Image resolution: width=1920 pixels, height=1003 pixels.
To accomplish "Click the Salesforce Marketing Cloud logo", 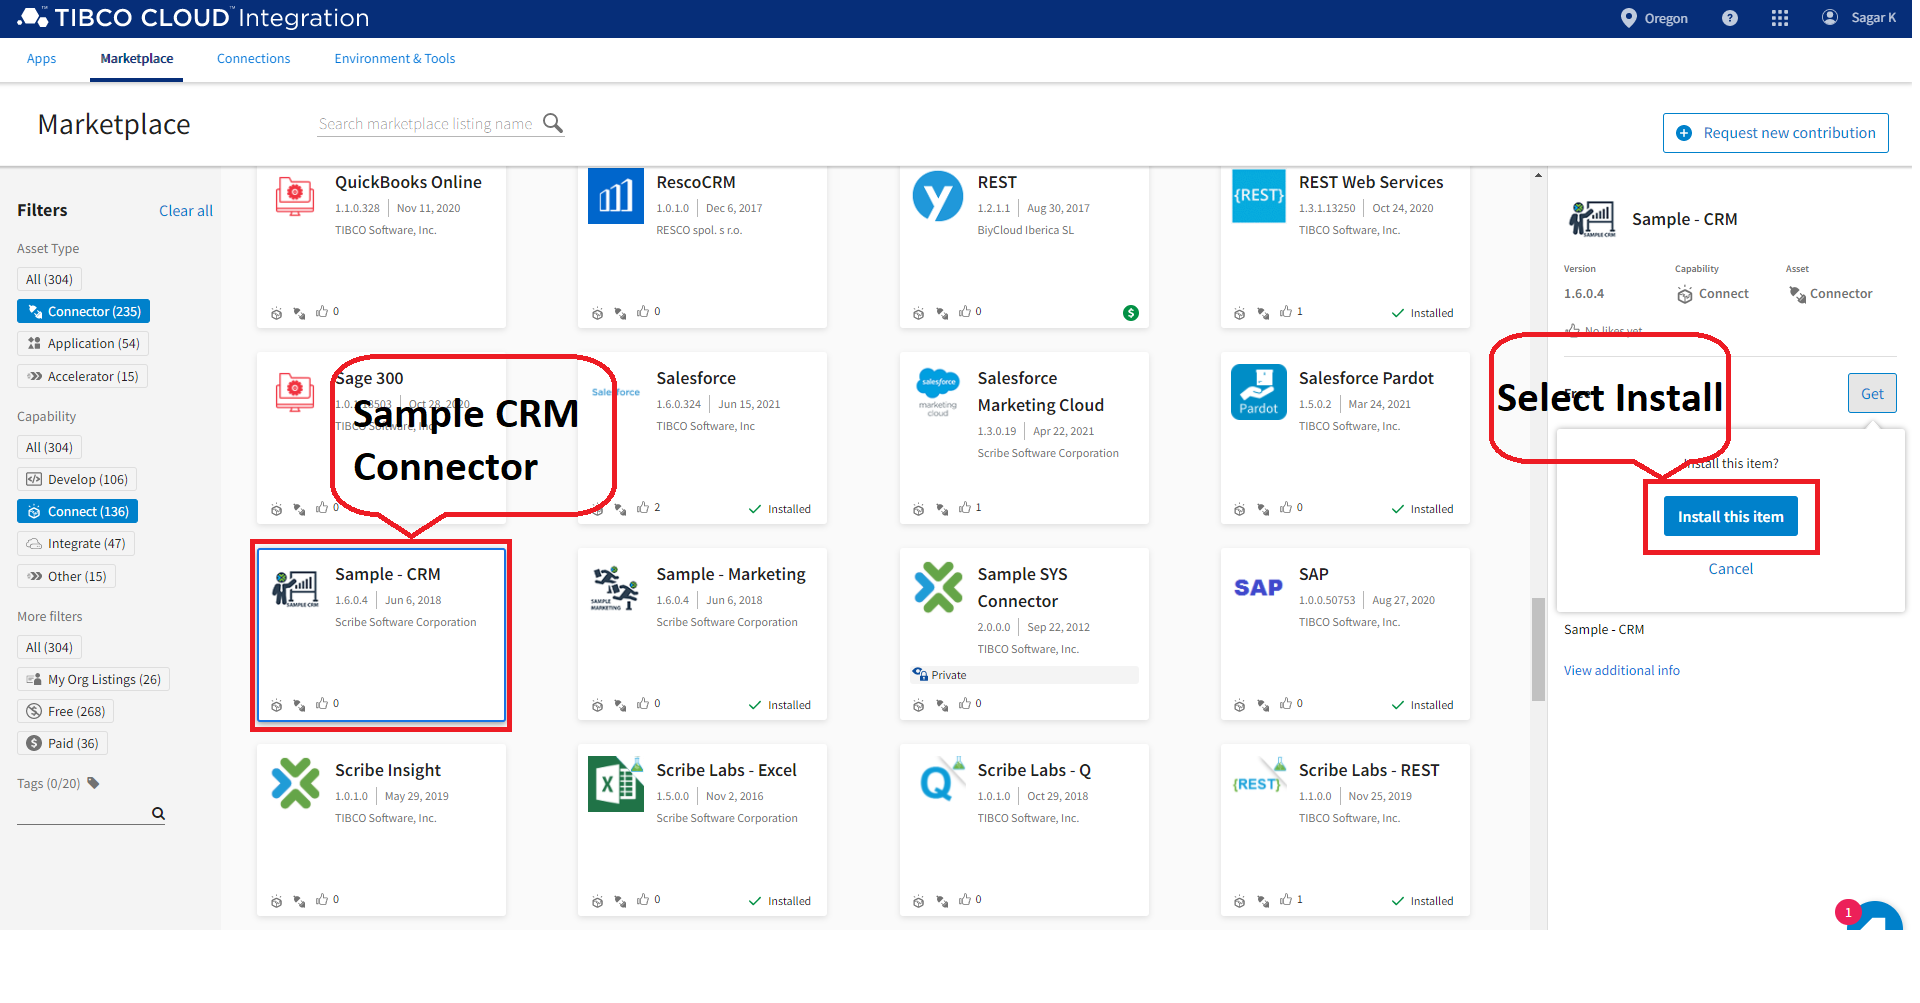I will [x=938, y=392].
